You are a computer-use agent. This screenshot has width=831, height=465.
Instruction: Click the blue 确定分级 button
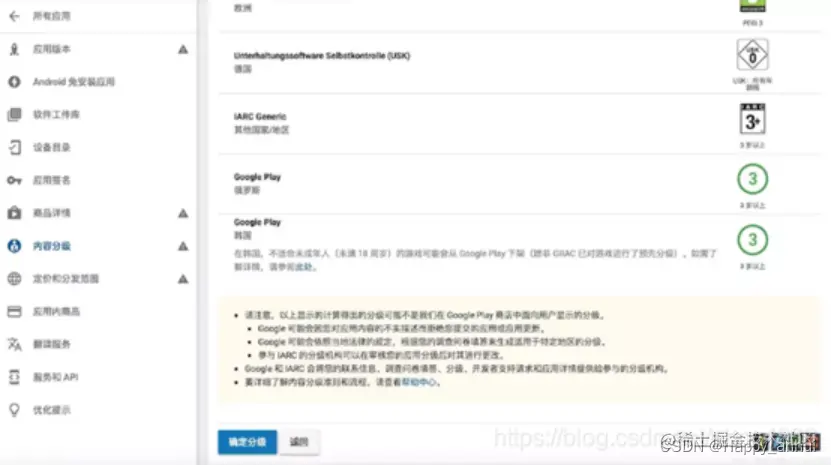click(247, 442)
